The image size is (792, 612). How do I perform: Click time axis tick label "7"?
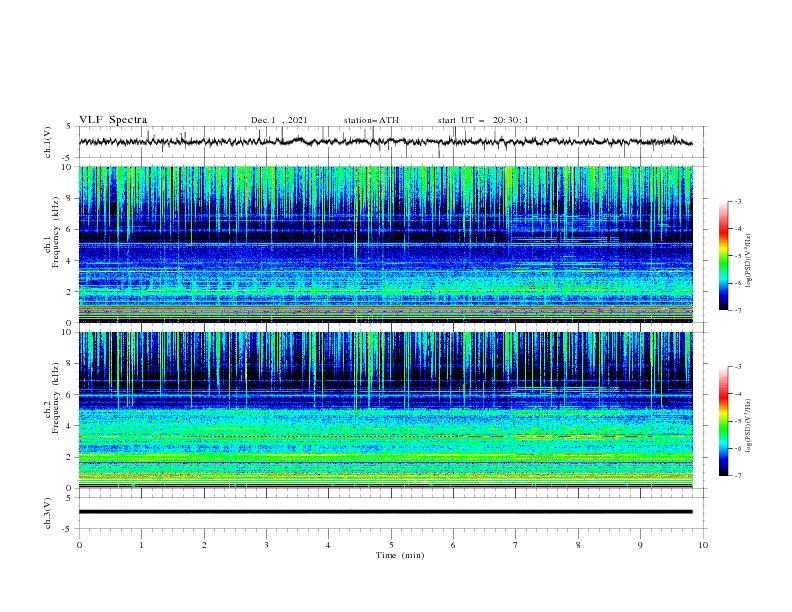coord(516,545)
